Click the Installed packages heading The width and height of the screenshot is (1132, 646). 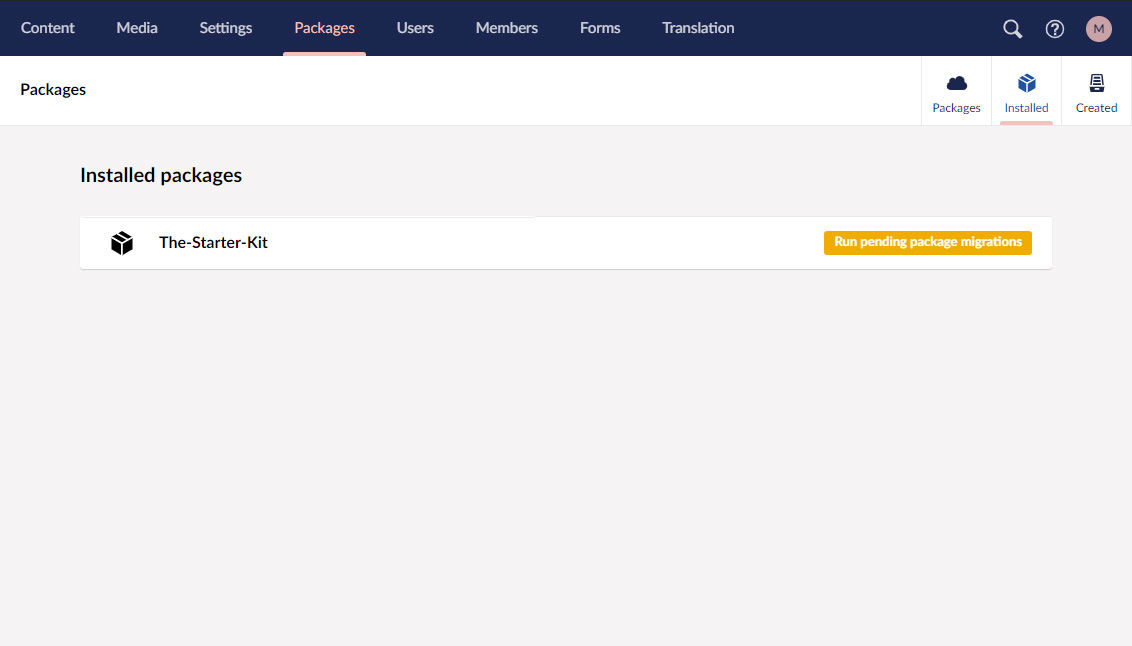tap(161, 175)
